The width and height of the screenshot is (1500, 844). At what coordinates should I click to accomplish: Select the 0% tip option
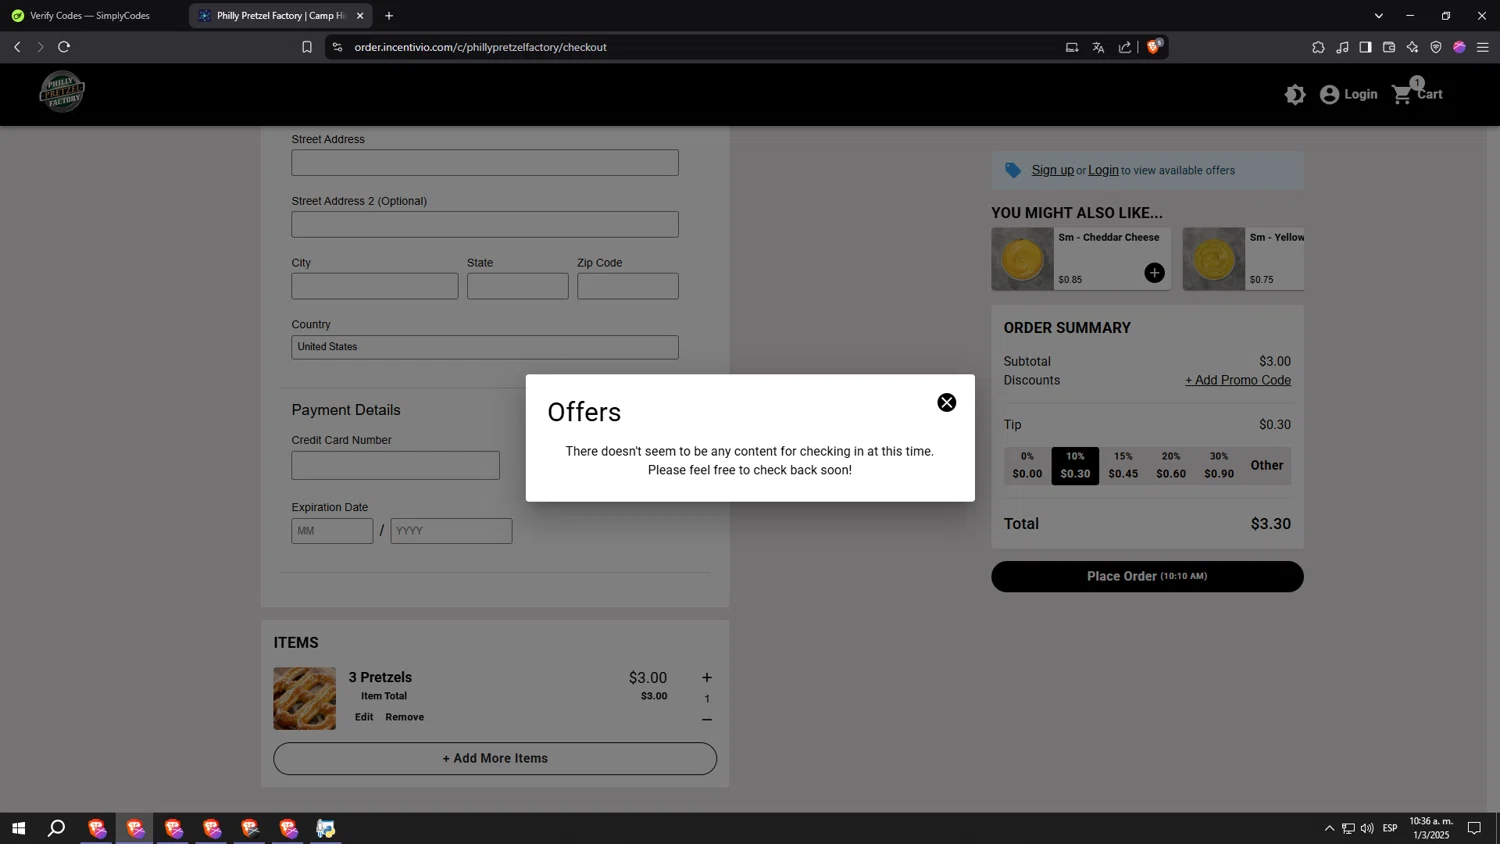coord(1027,465)
